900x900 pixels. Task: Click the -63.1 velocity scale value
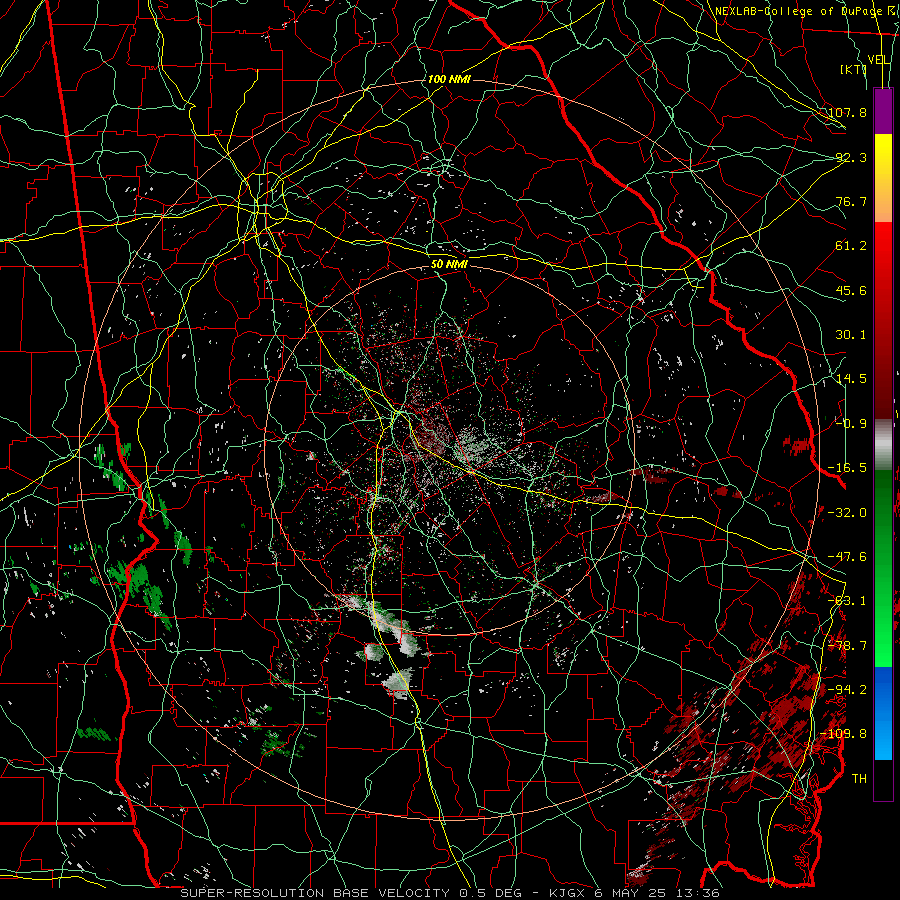847,601
